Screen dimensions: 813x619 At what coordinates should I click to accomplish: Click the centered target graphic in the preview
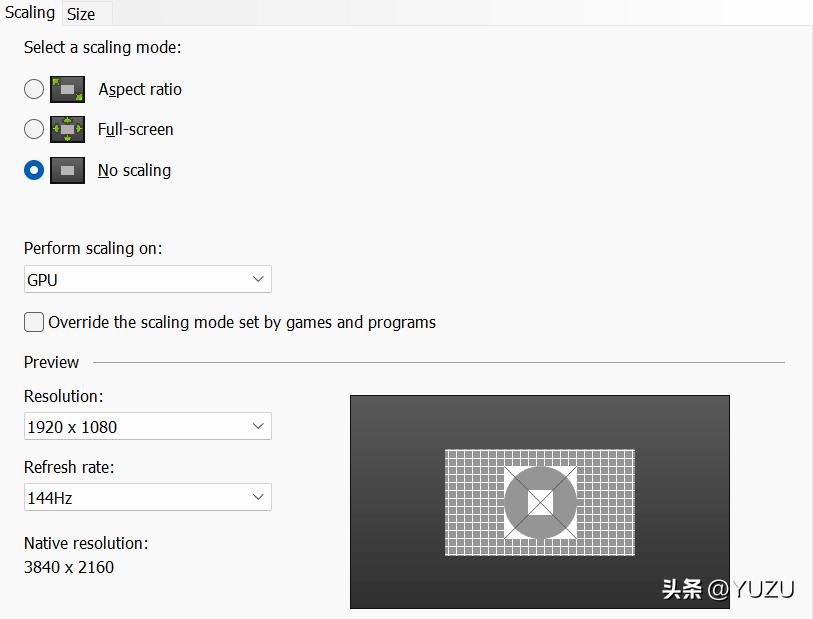[x=540, y=503]
